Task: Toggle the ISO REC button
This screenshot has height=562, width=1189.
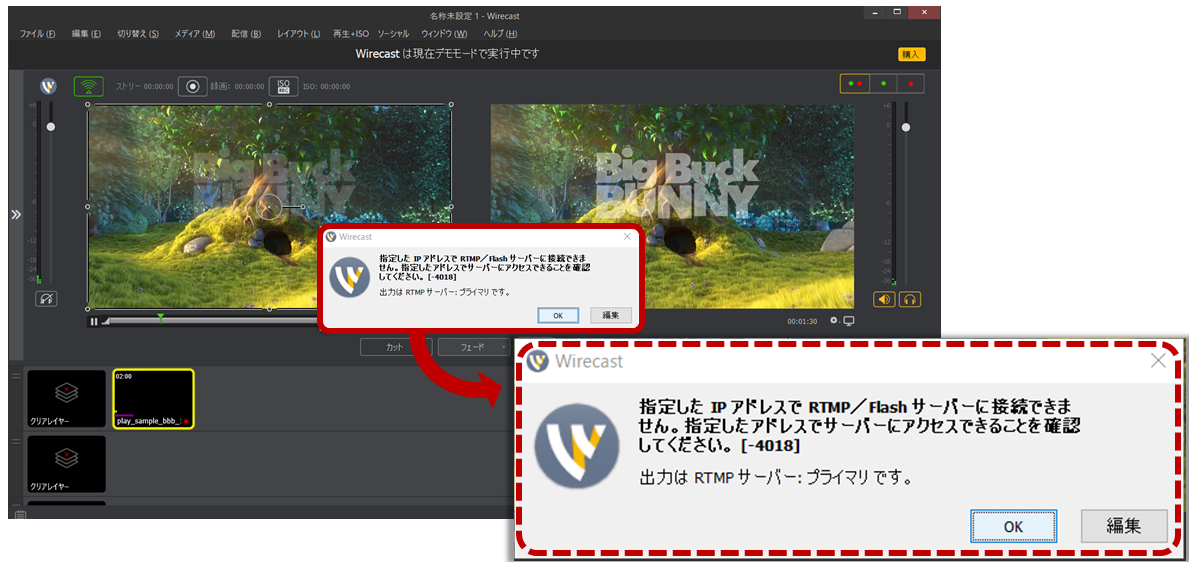Action: [284, 86]
